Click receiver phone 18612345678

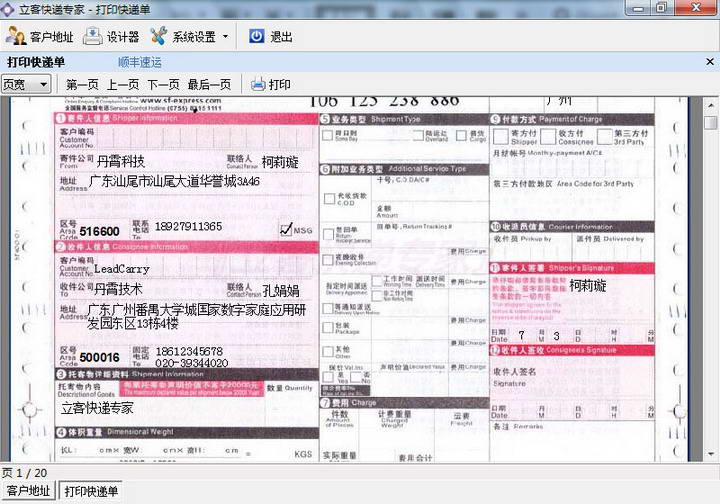click(189, 351)
